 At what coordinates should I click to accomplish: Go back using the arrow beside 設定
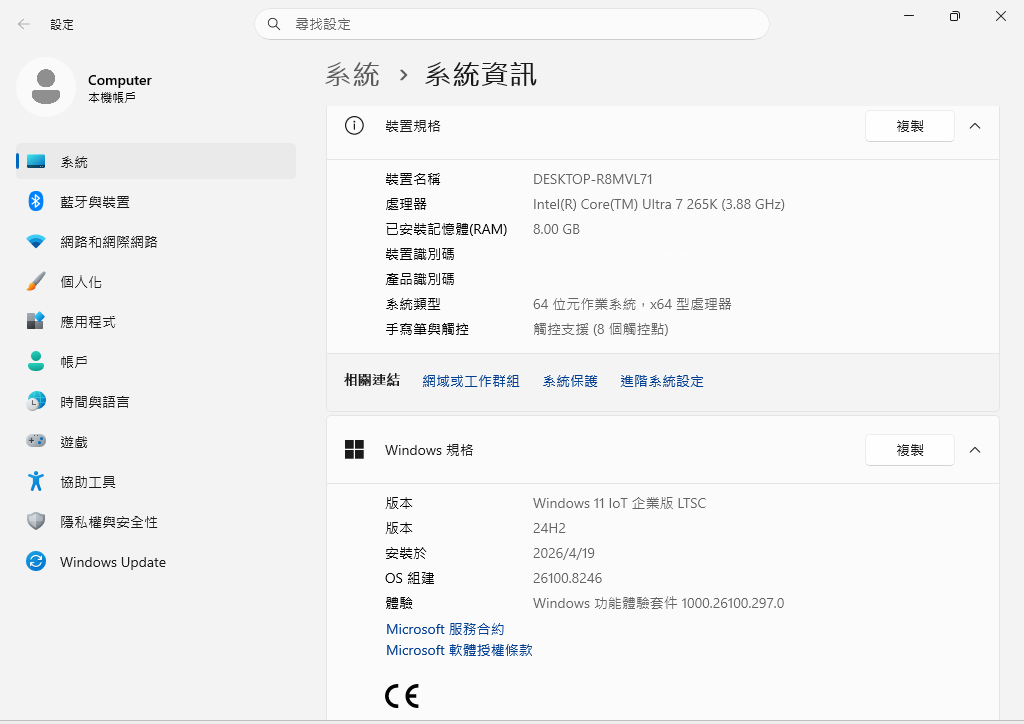tap(24, 24)
